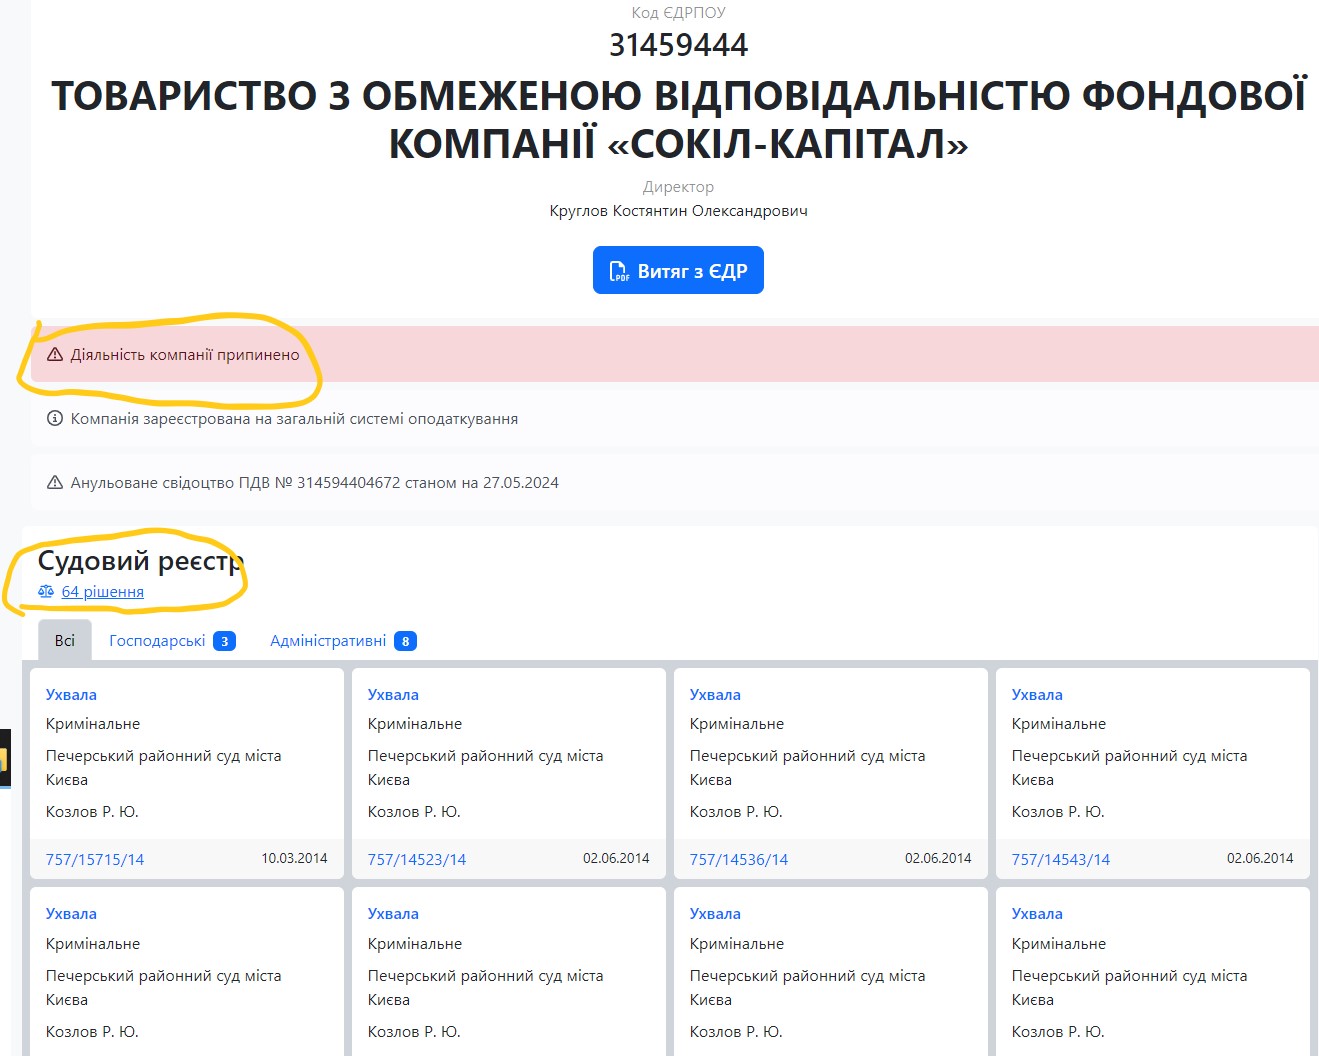Click warning triangle beside Діяльність компанії припинено
This screenshot has width=1319, height=1056.
(55, 355)
